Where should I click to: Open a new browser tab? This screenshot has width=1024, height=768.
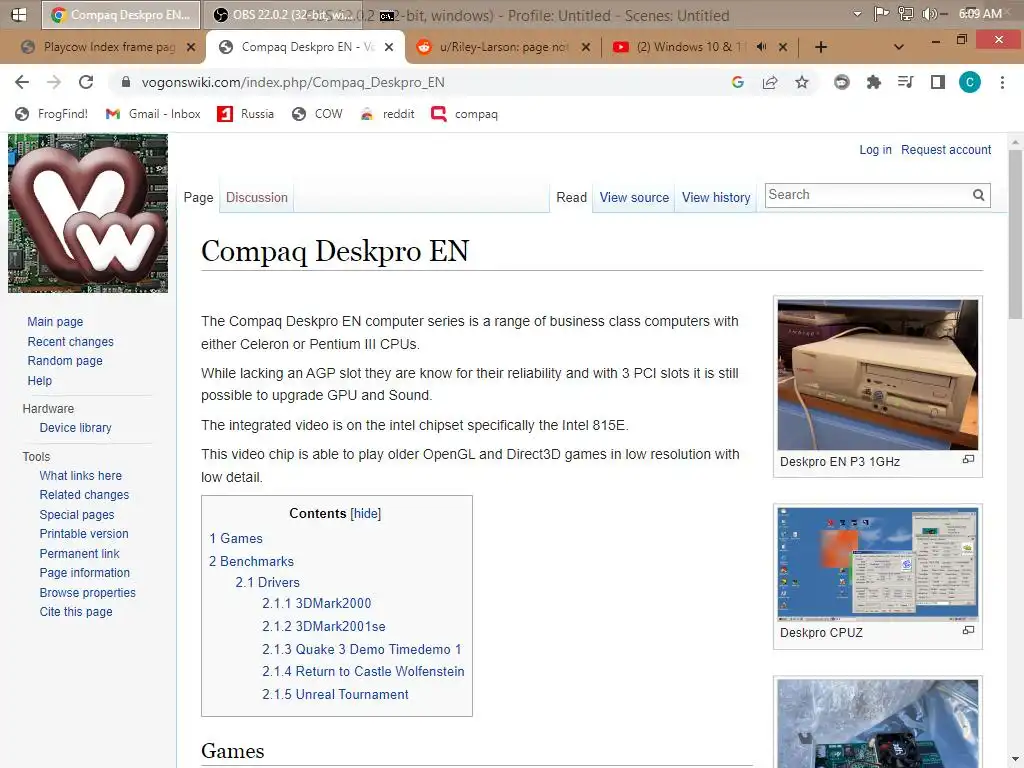pyautogui.click(x=821, y=47)
